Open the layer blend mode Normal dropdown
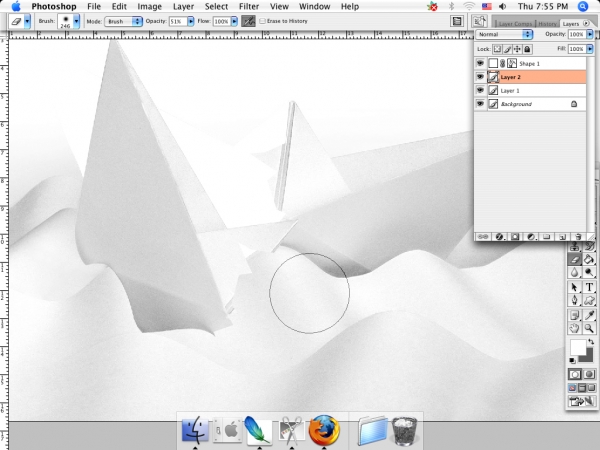 coord(504,34)
